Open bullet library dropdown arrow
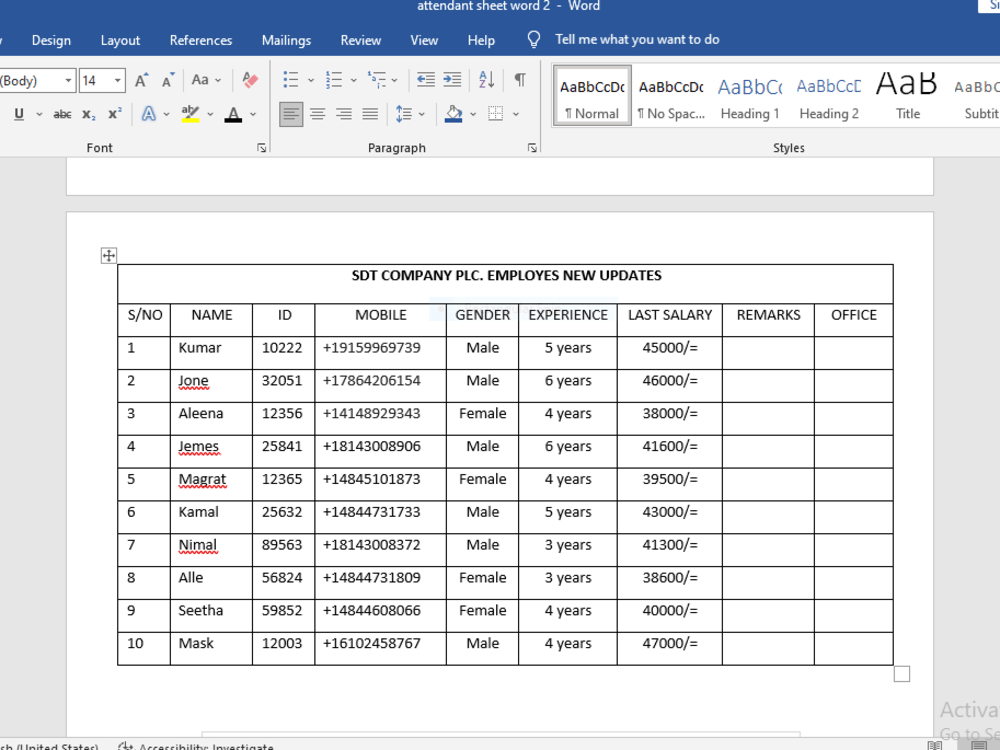The width and height of the screenshot is (1000, 750). (311, 80)
